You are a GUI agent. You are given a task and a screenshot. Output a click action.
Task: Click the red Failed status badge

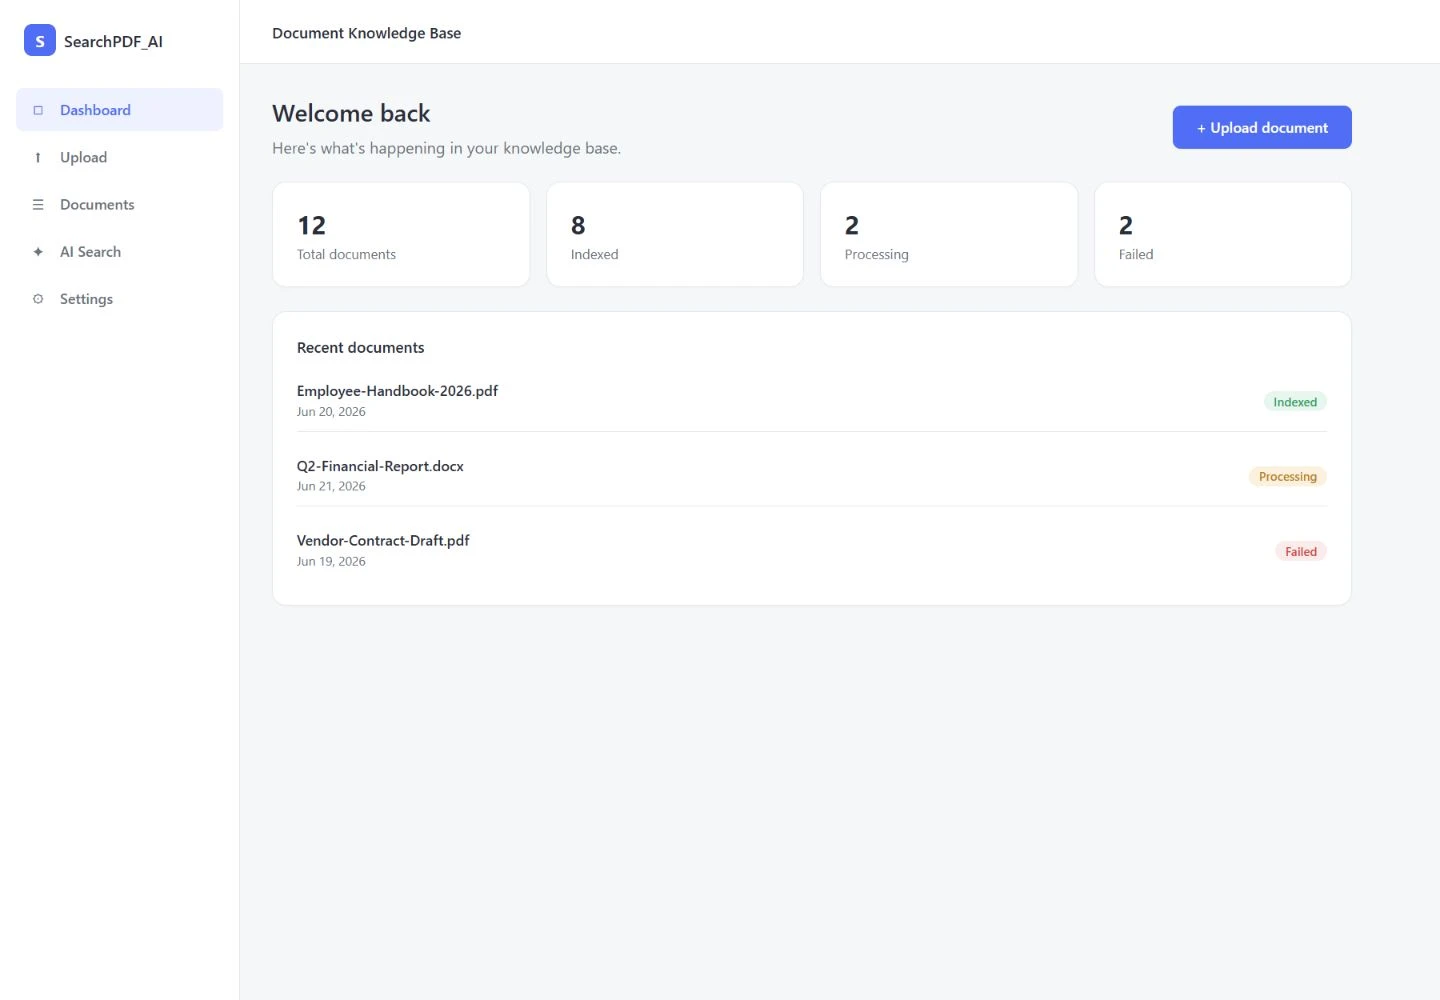[1301, 552]
